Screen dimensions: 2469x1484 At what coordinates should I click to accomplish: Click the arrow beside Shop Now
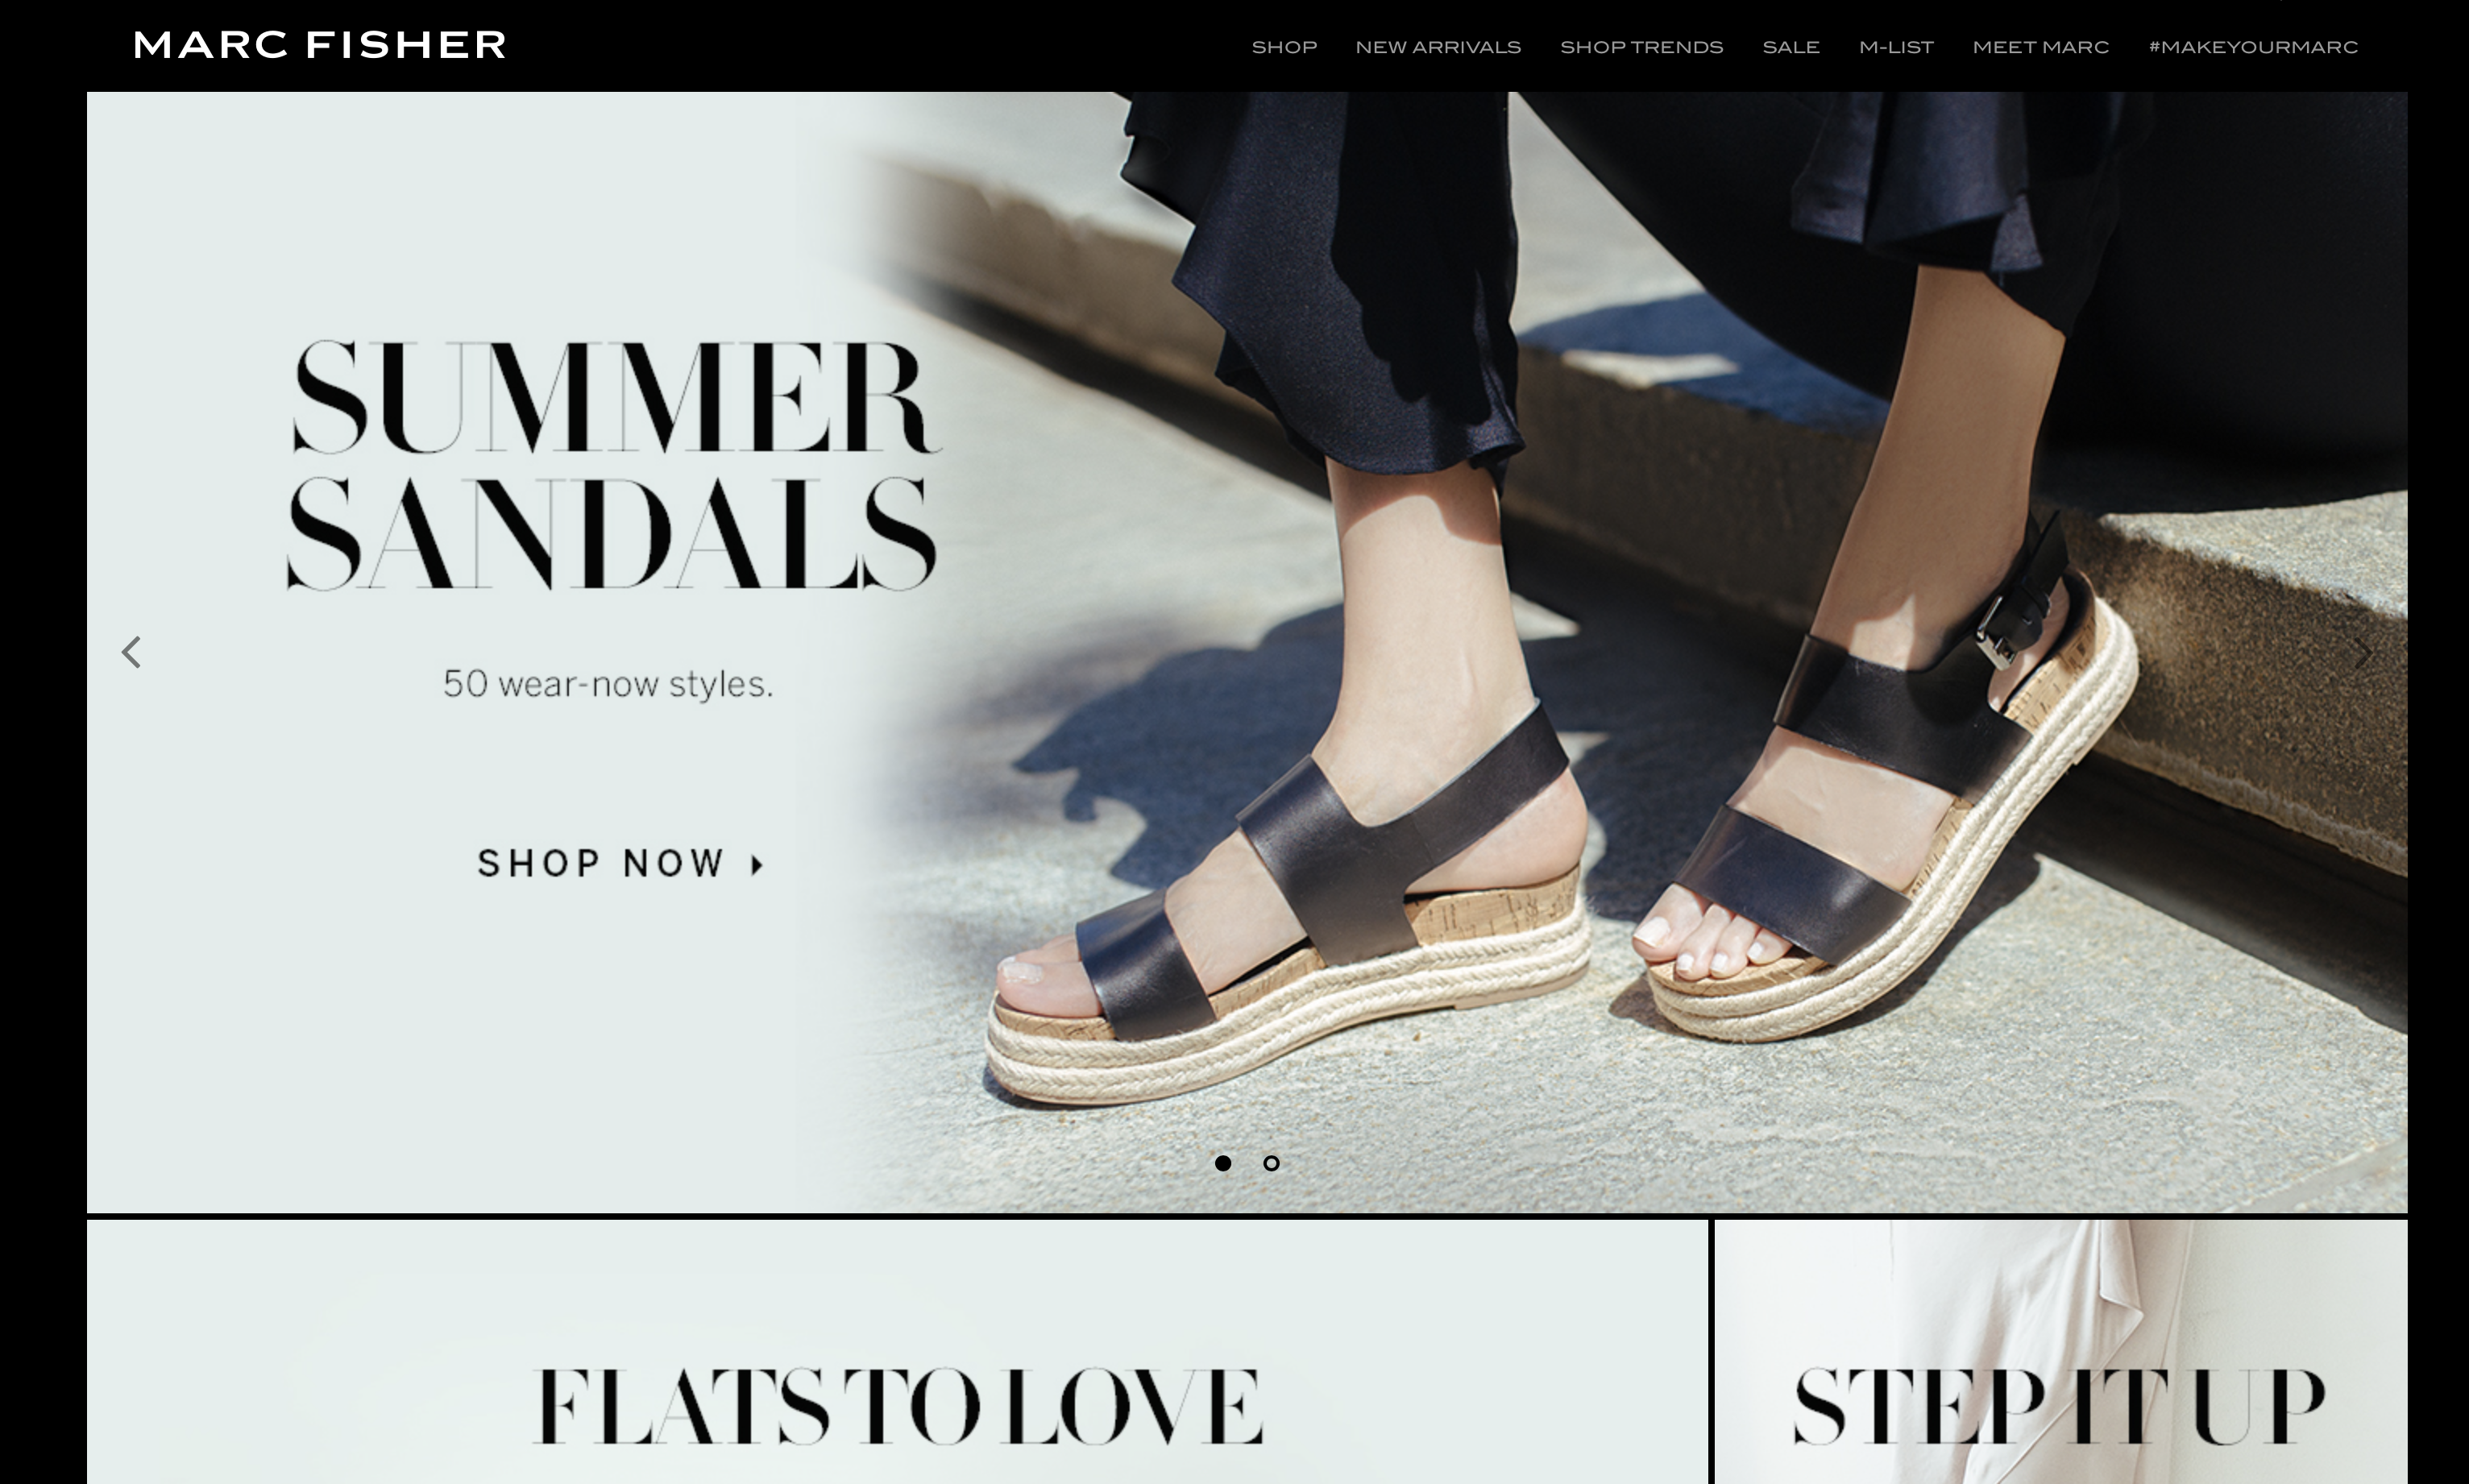tap(758, 865)
